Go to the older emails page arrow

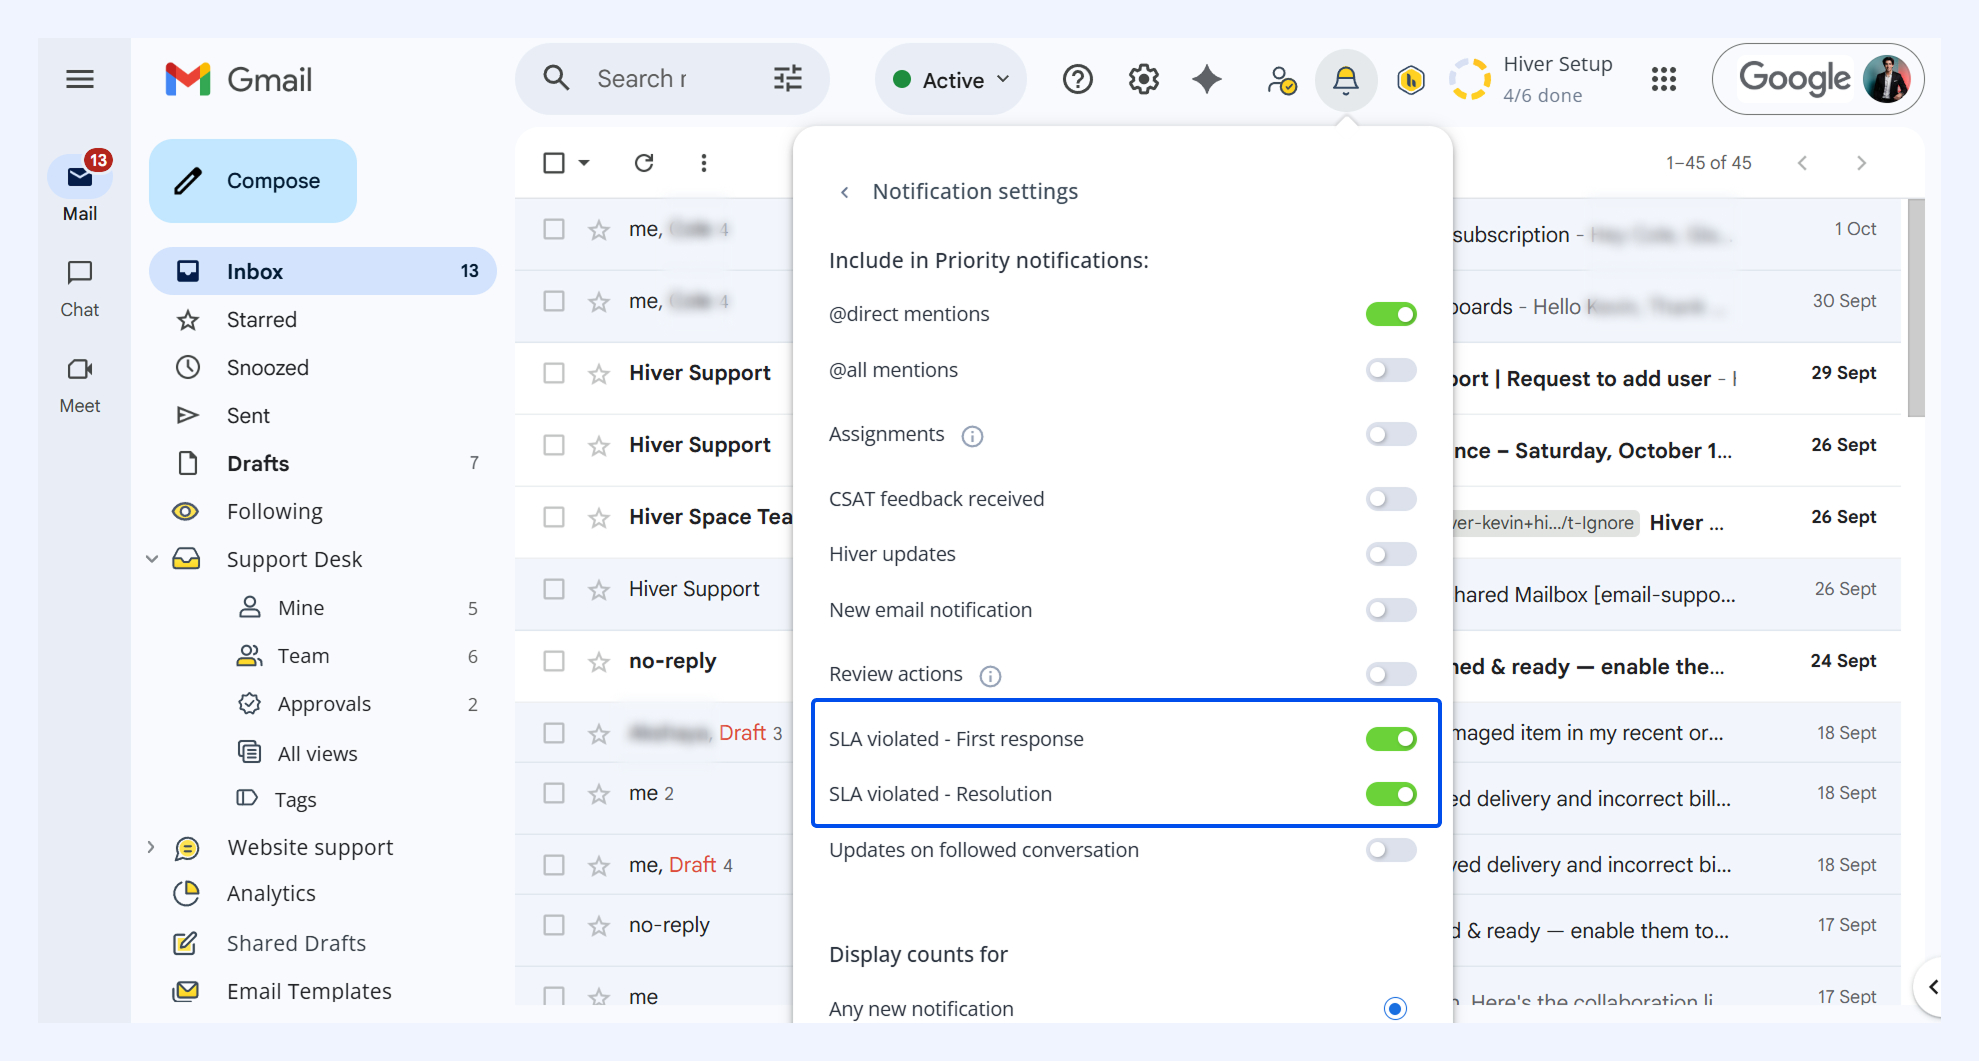click(x=1861, y=163)
